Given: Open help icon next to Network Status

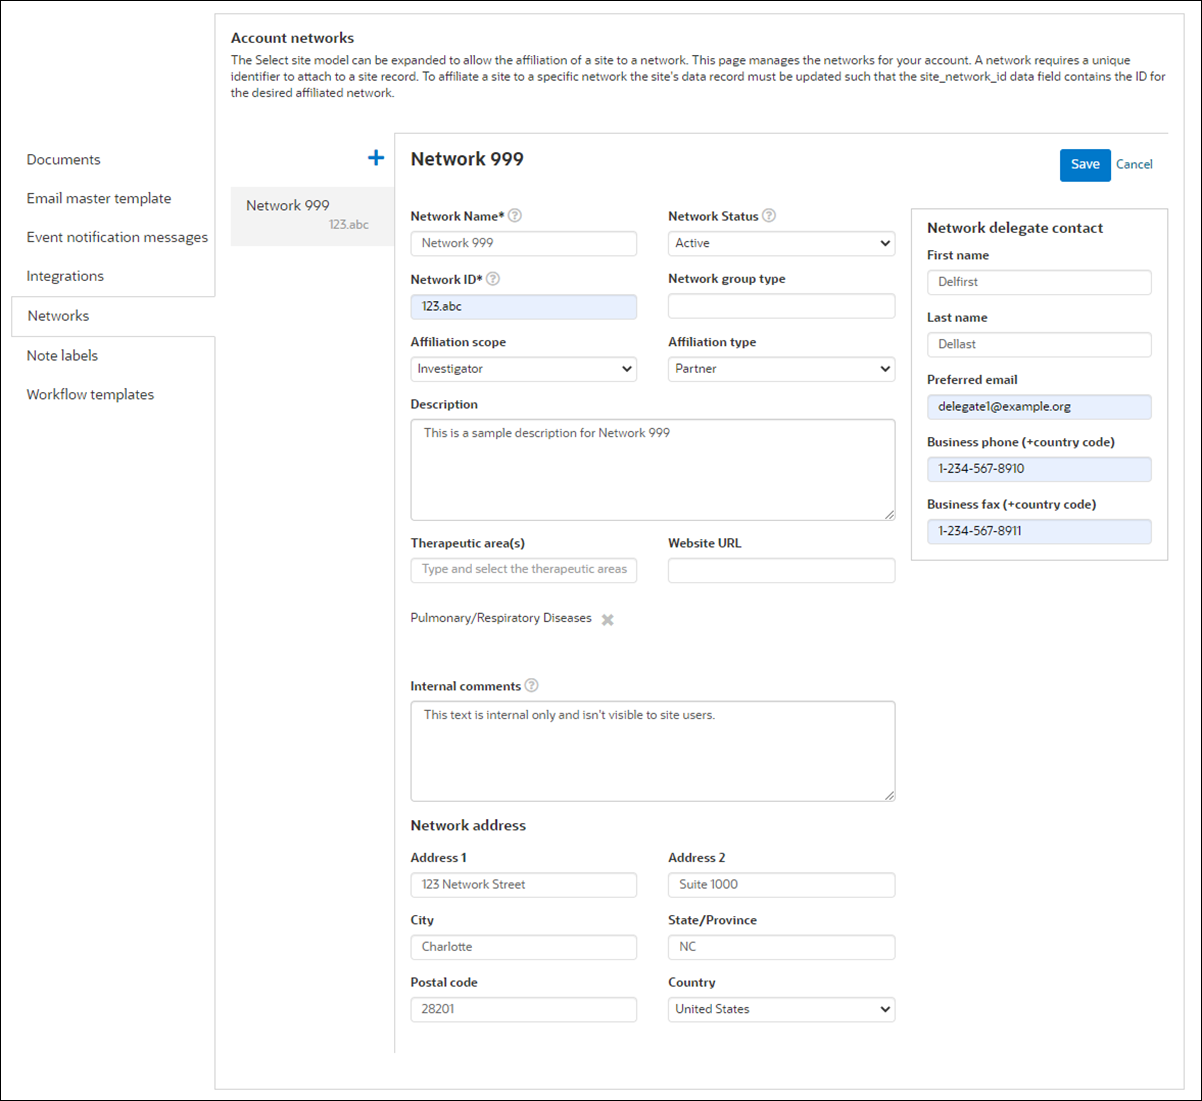Looking at the screenshot, I should coord(769,216).
